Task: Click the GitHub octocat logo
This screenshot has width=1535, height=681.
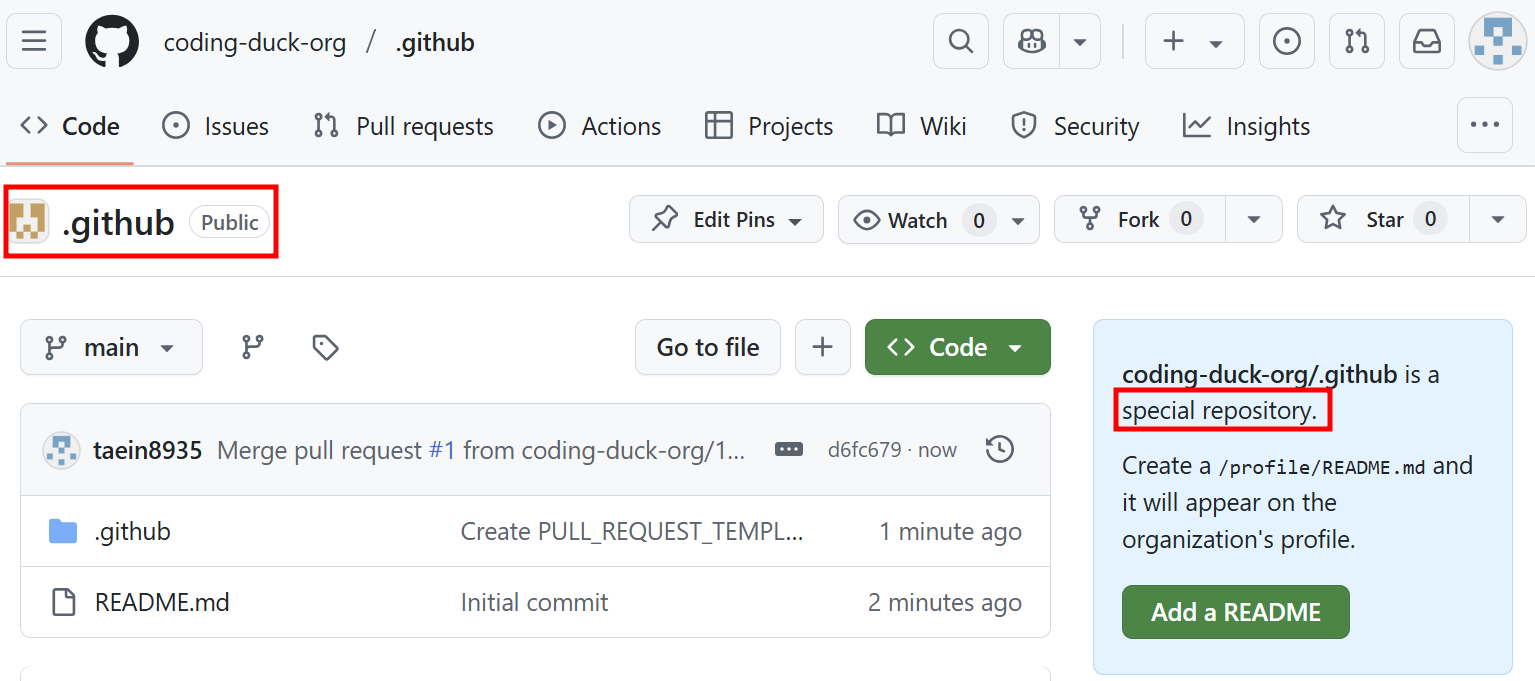Action: (112, 41)
